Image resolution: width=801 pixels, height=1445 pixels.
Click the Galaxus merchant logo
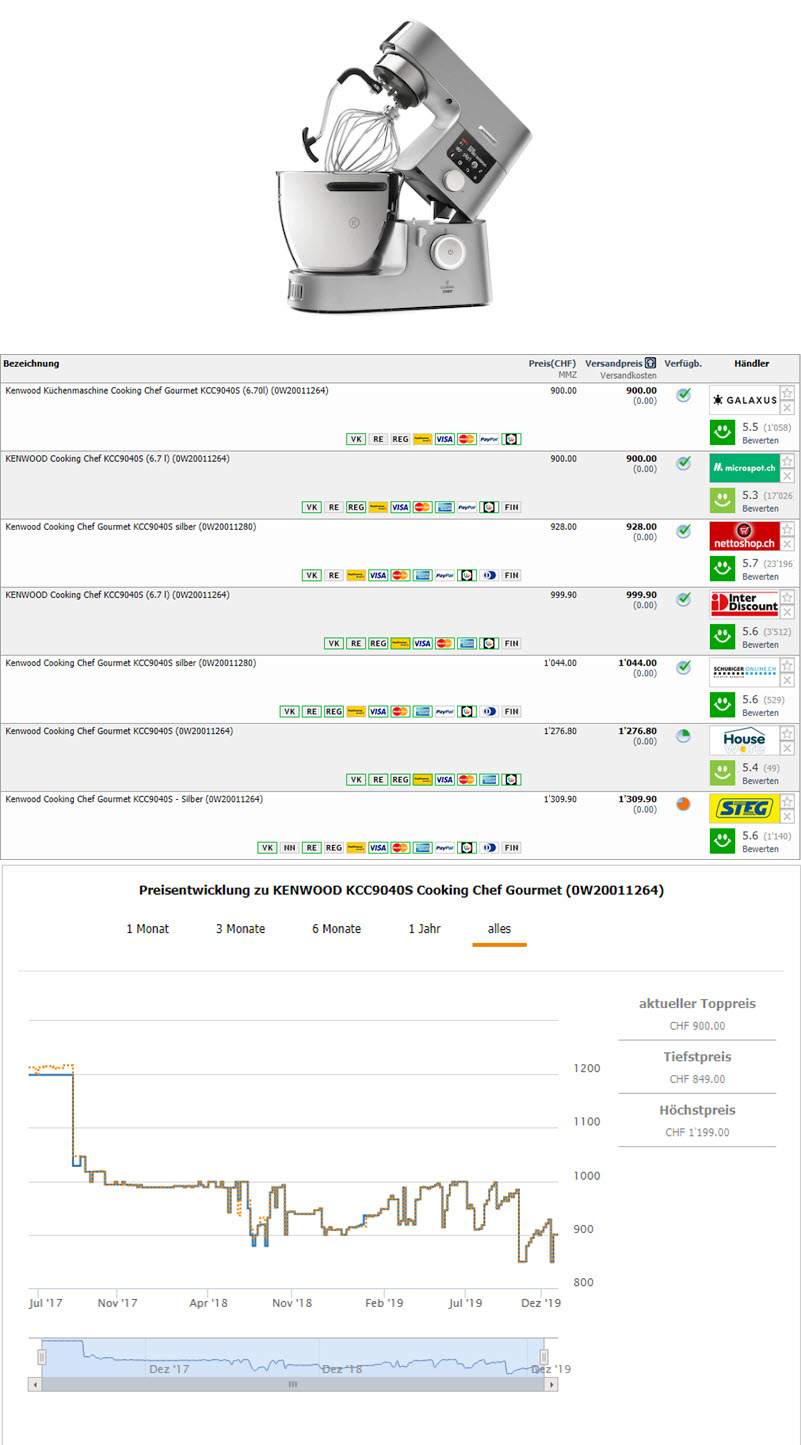(743, 400)
